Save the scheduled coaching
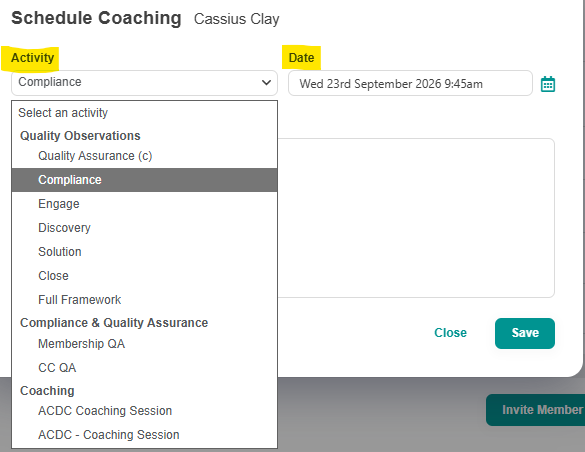585x452 pixels. [525, 333]
